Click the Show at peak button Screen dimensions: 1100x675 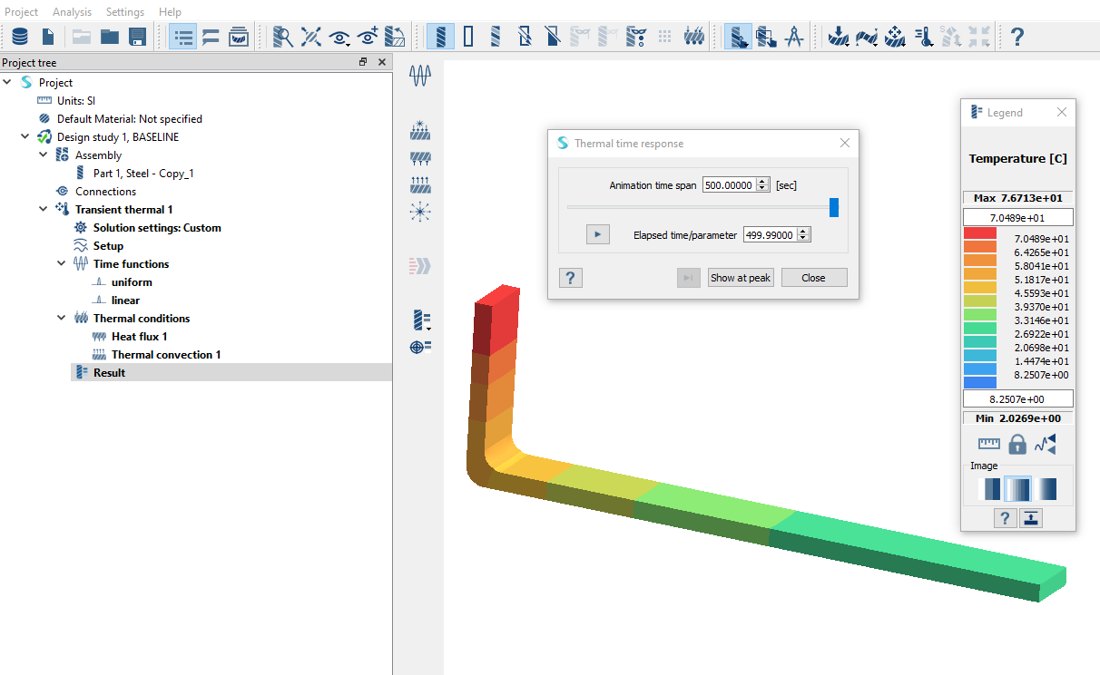pyautogui.click(x=740, y=277)
